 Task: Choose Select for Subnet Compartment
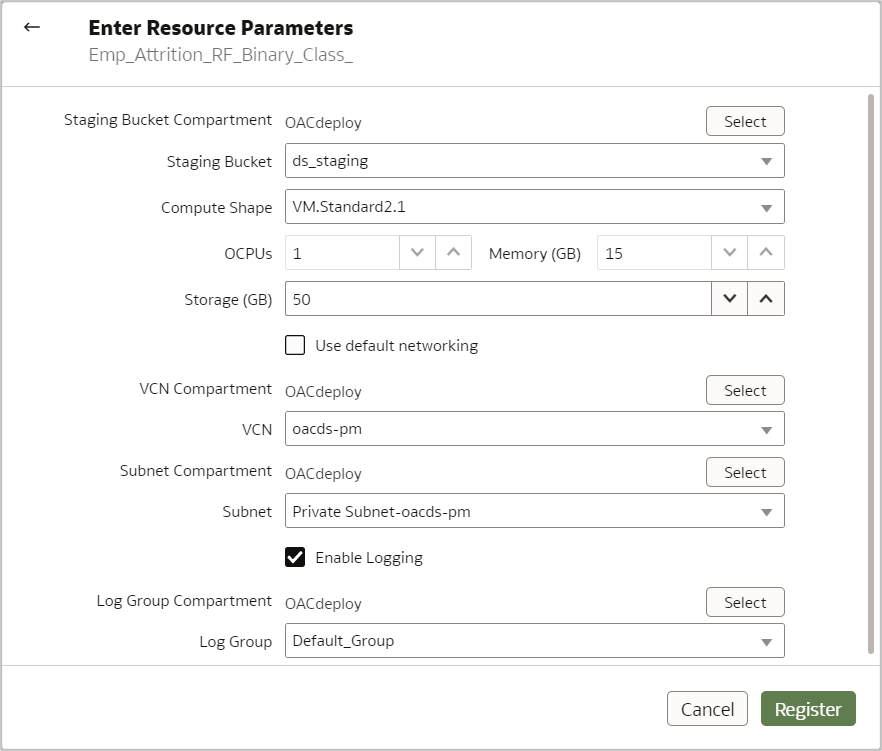coord(745,473)
